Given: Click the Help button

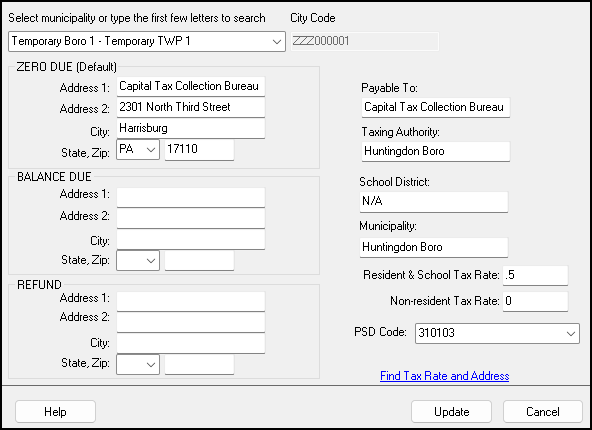Looking at the screenshot, I should [56, 412].
